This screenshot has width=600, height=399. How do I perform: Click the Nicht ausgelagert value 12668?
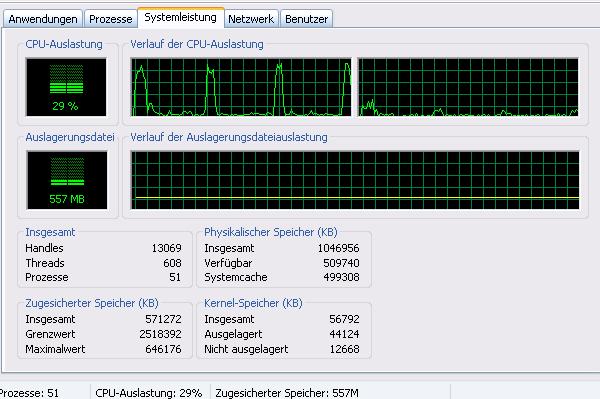click(344, 349)
